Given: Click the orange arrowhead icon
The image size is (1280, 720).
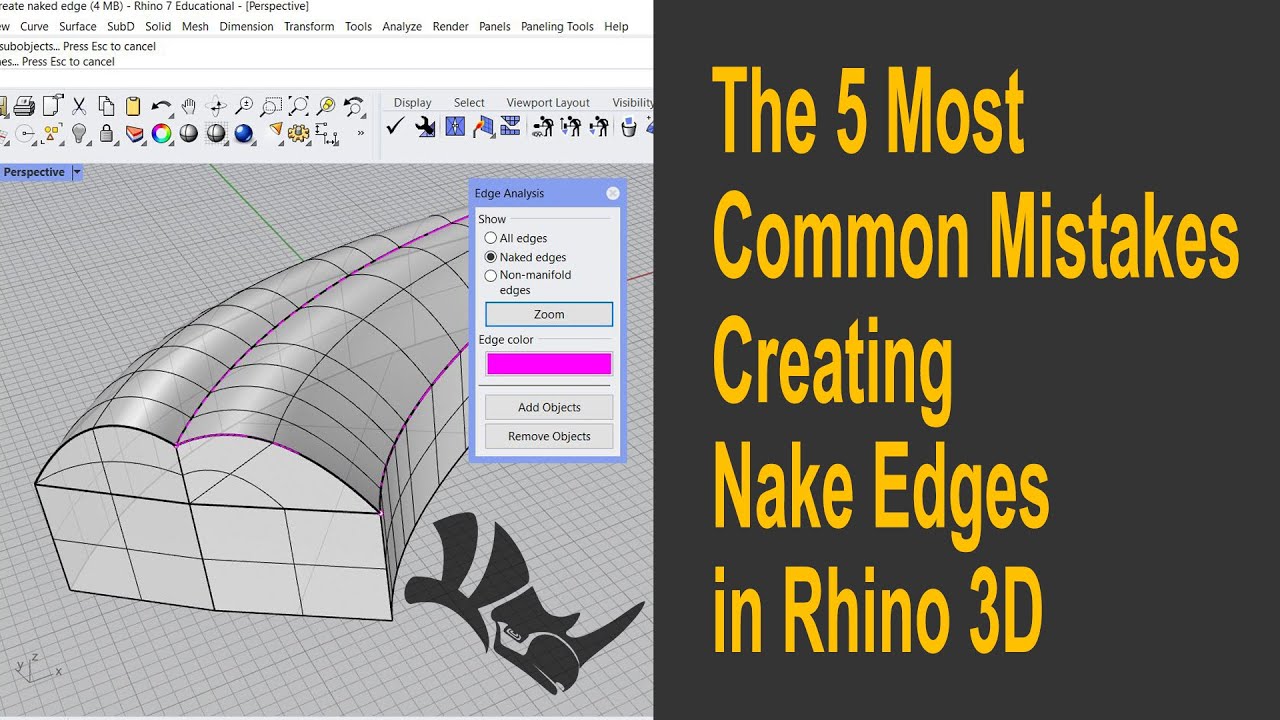Looking at the screenshot, I should click(x=276, y=131).
